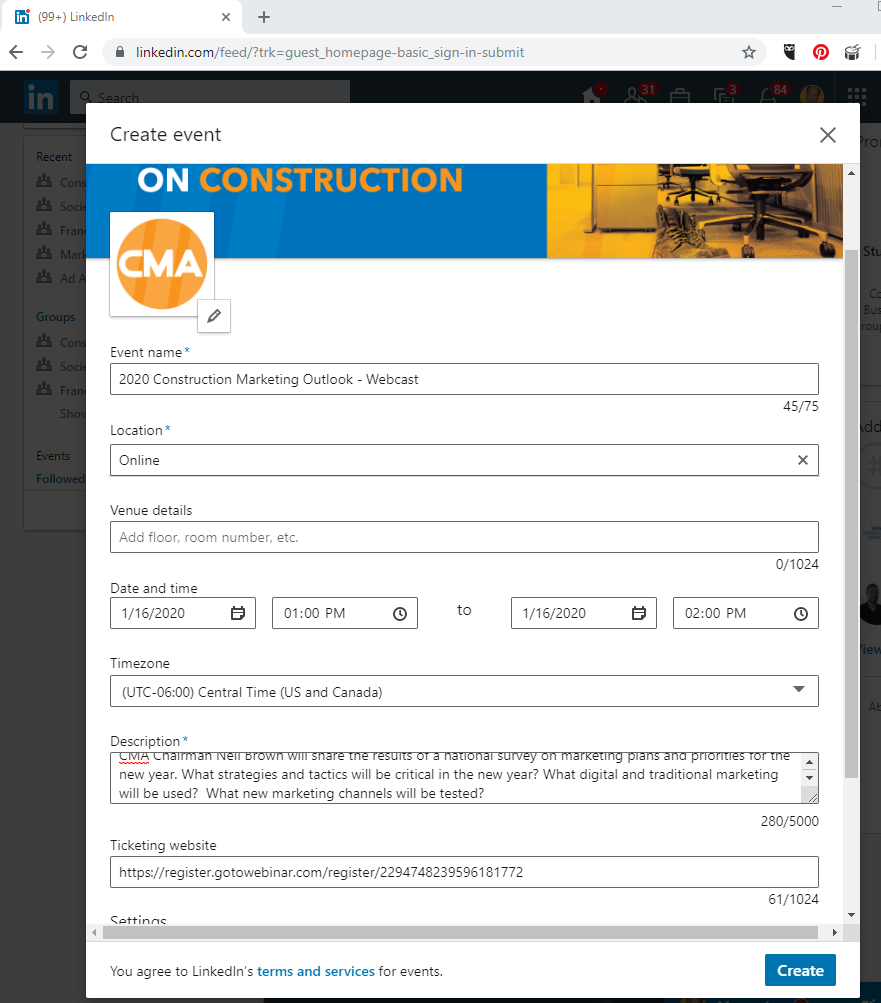Open the end date calendar picker icon
Image resolution: width=881 pixels, height=1003 pixels.
tap(639, 613)
